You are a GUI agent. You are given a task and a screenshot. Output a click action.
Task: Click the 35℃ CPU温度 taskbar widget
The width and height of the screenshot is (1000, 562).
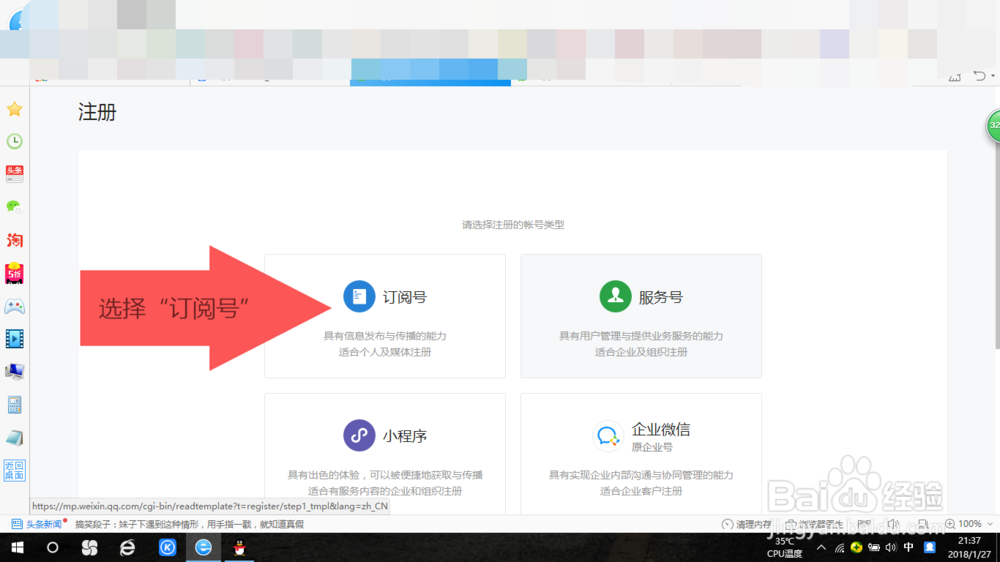click(785, 548)
